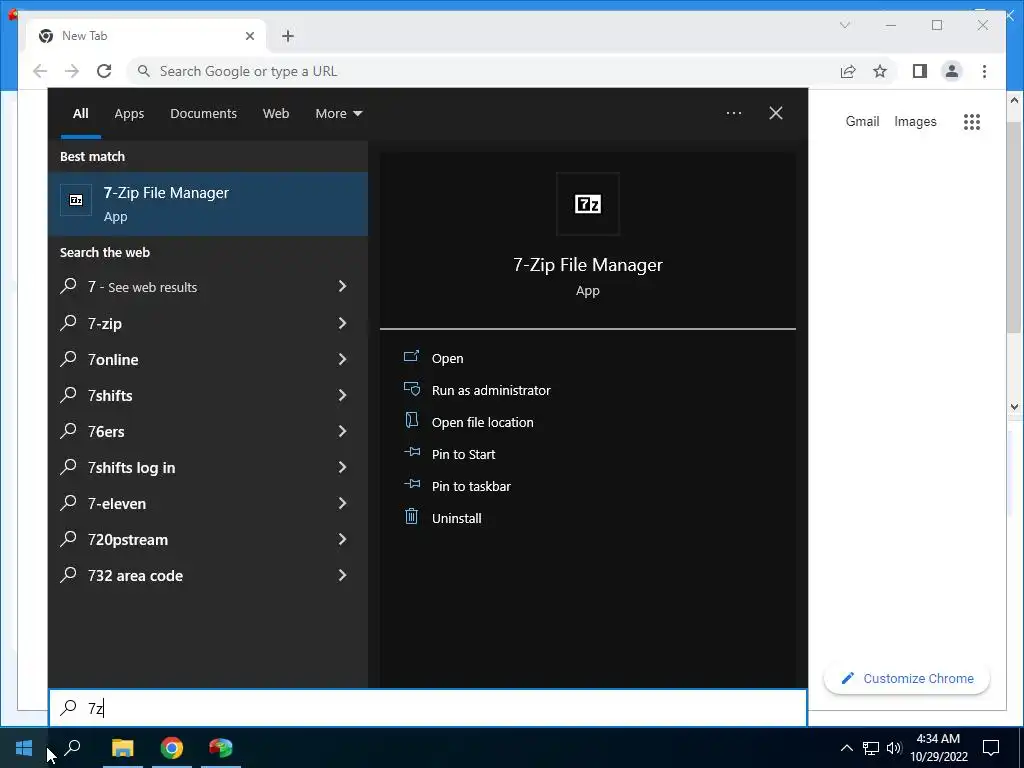Switch to the Web search tab
This screenshot has height=768, width=1024.
click(276, 114)
